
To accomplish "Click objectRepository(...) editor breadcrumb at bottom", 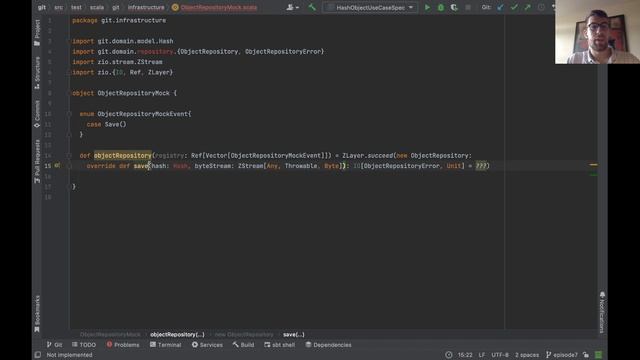I will [x=177, y=334].
